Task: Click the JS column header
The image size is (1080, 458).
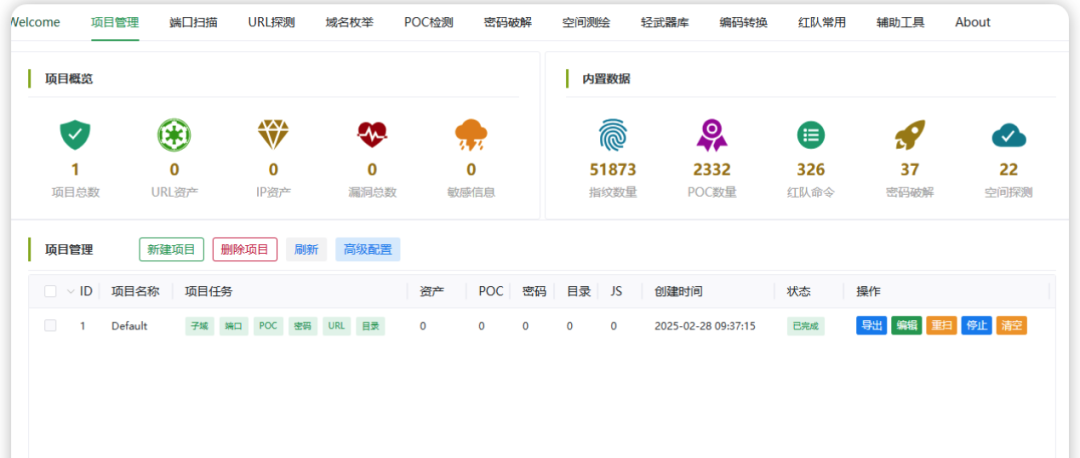Action: click(x=616, y=291)
